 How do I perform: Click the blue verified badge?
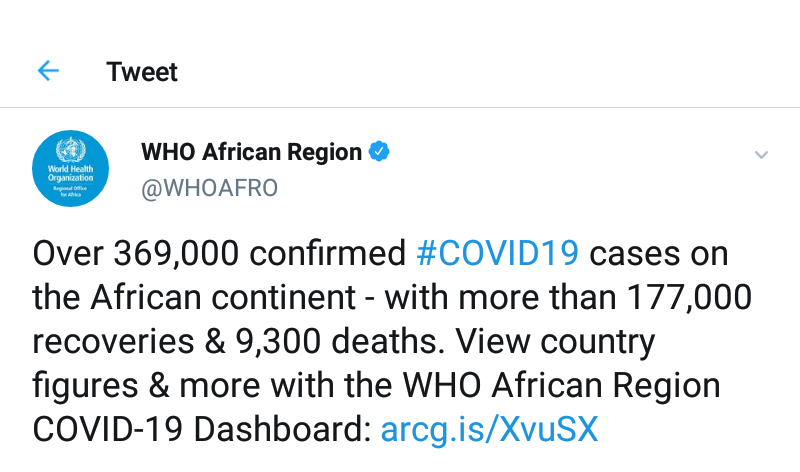point(380,152)
